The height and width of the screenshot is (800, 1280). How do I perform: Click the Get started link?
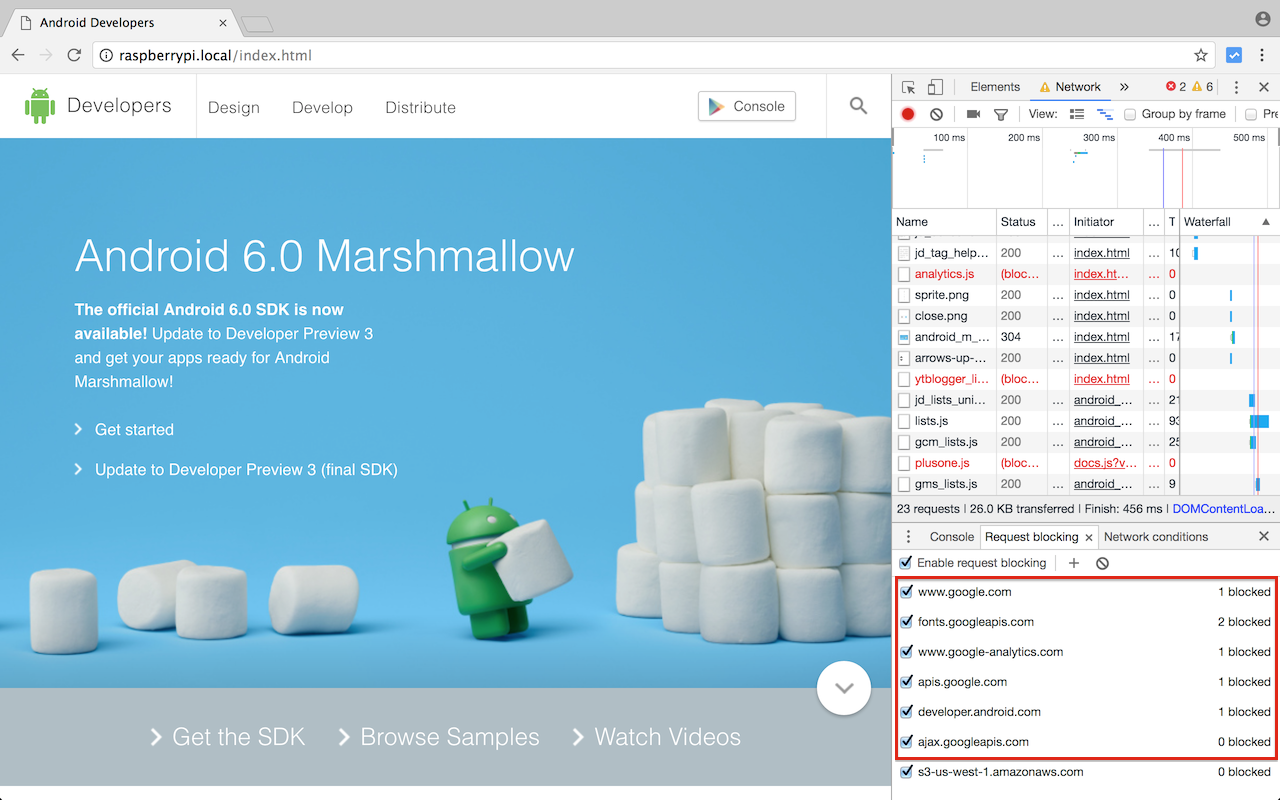(134, 430)
